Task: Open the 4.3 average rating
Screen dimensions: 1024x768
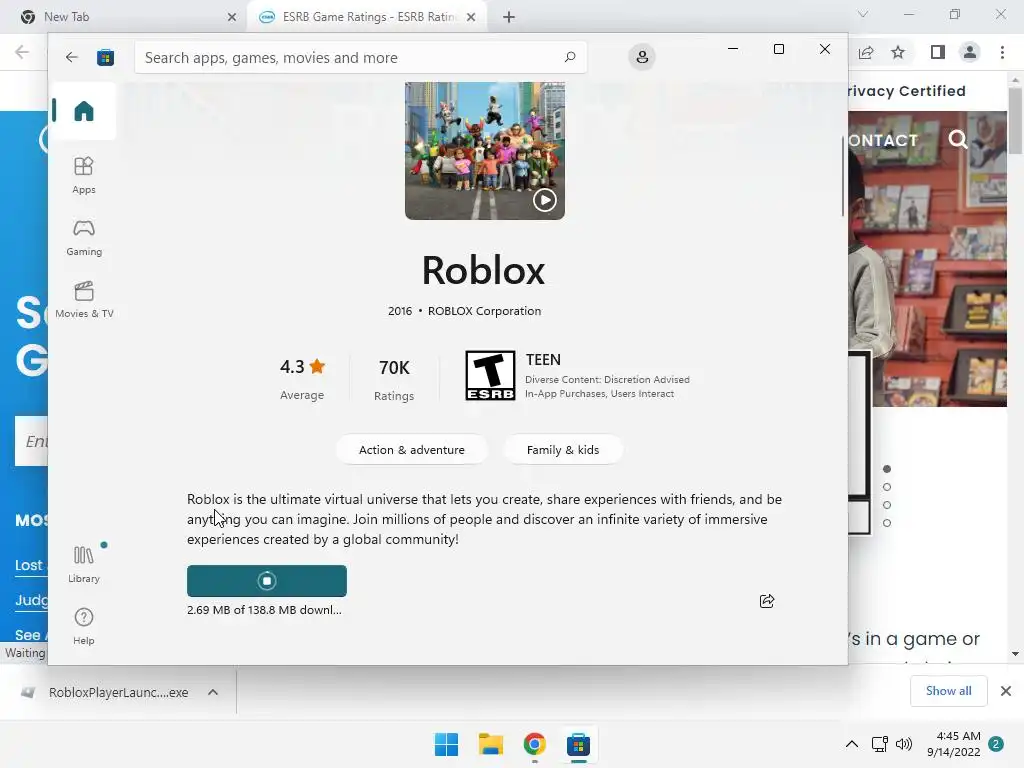Action: point(302,379)
